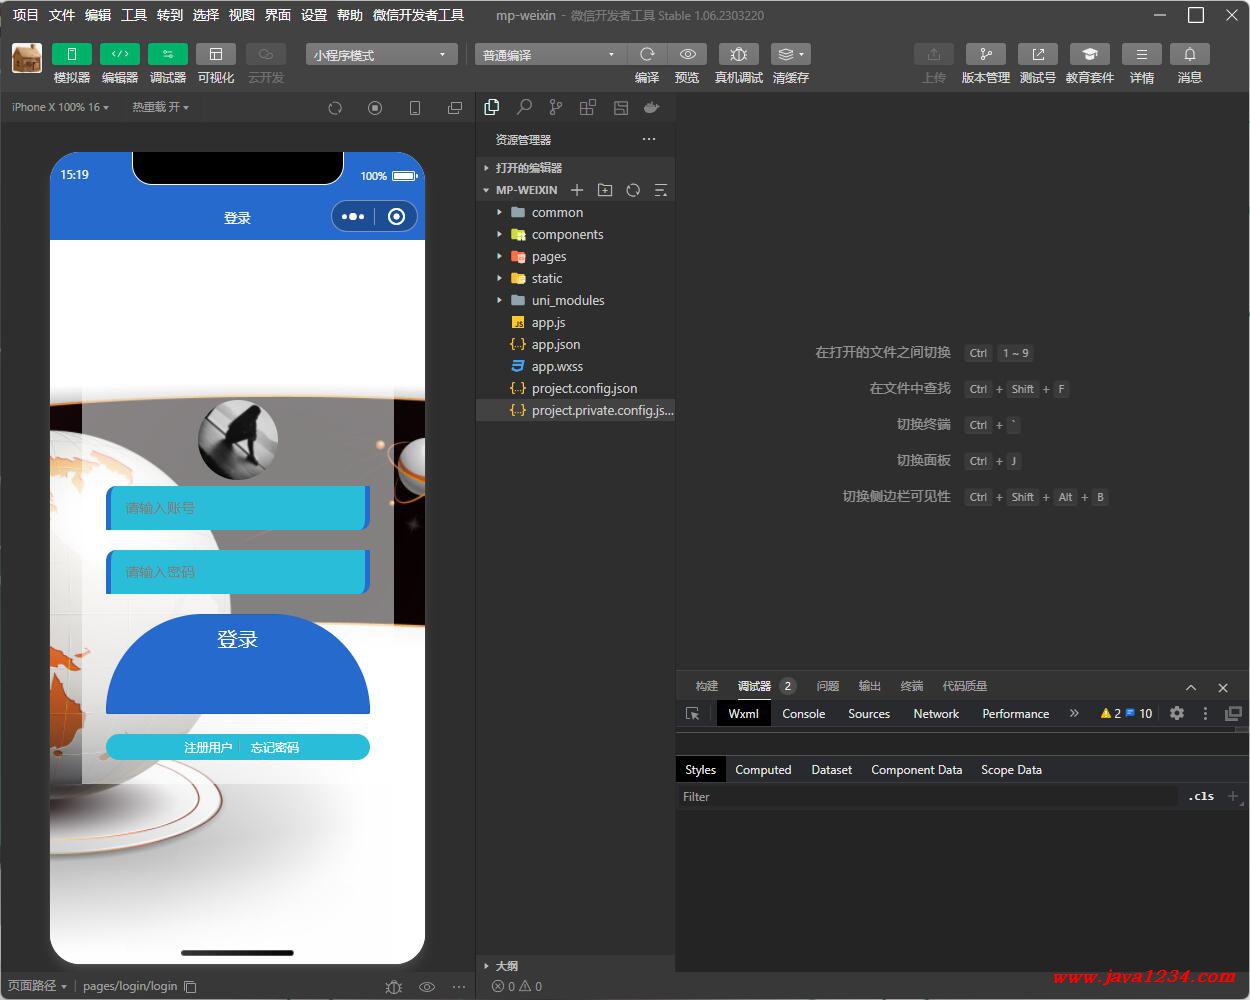Image resolution: width=1250 pixels, height=1000 pixels.
Task: Click the preview (预览) eye icon
Action: 687,54
